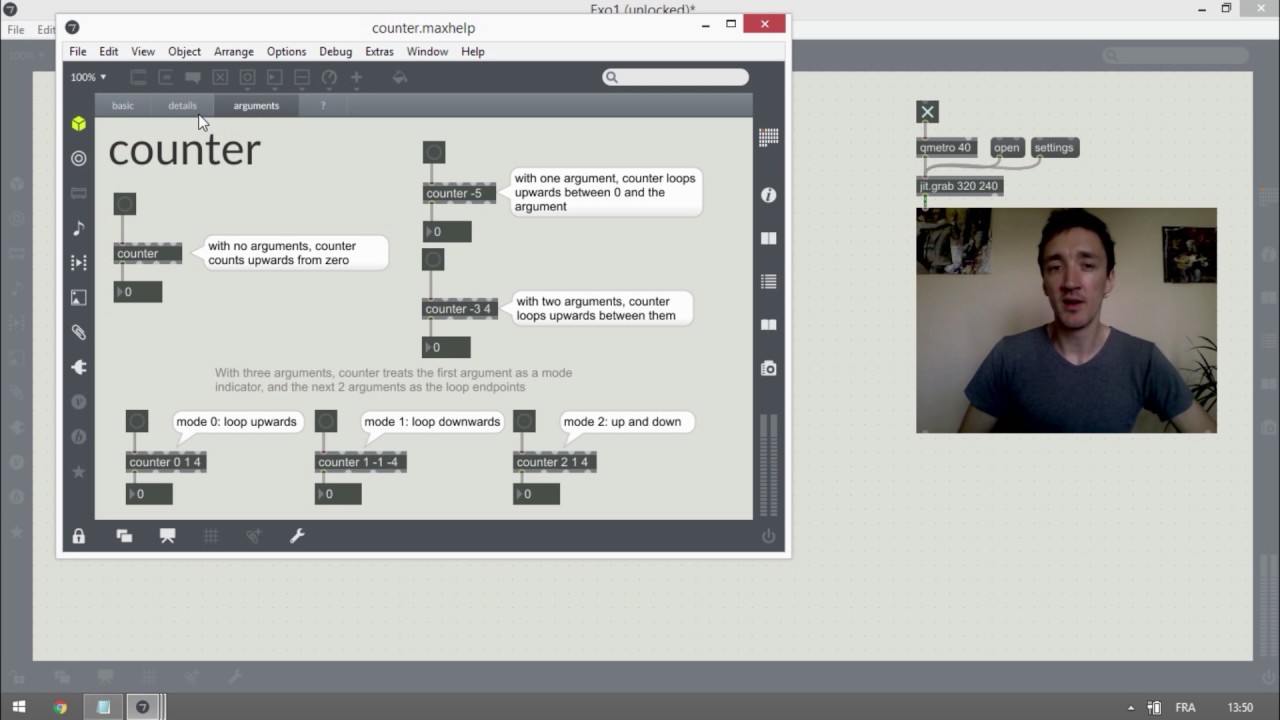Click number box below counter 0 1 4
Viewport: 1280px width, 720px height.
(149, 494)
